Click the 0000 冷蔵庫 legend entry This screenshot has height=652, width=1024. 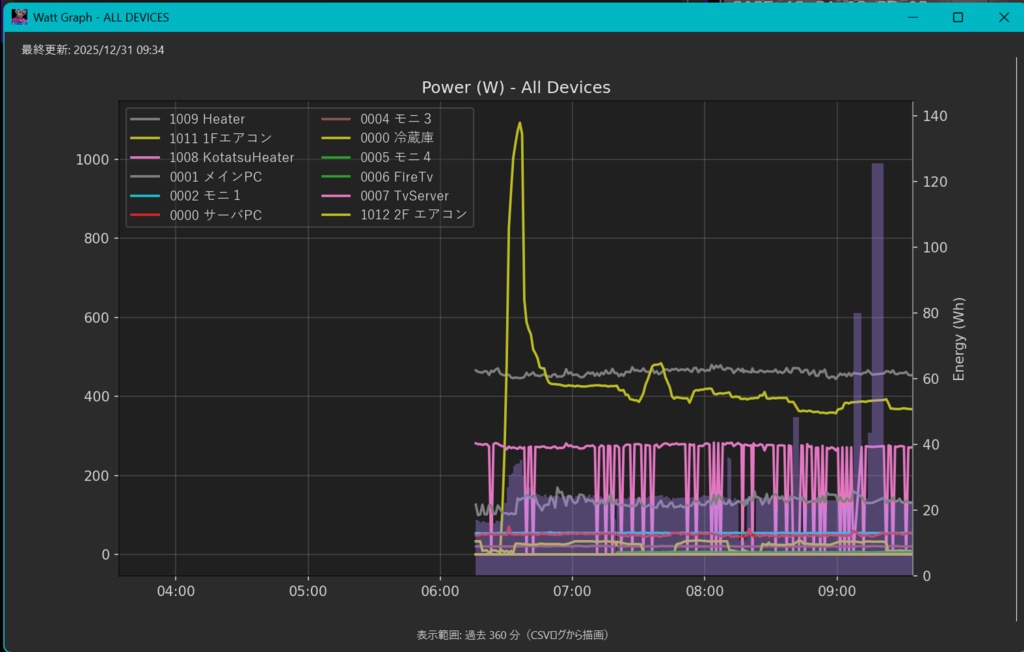(377, 138)
